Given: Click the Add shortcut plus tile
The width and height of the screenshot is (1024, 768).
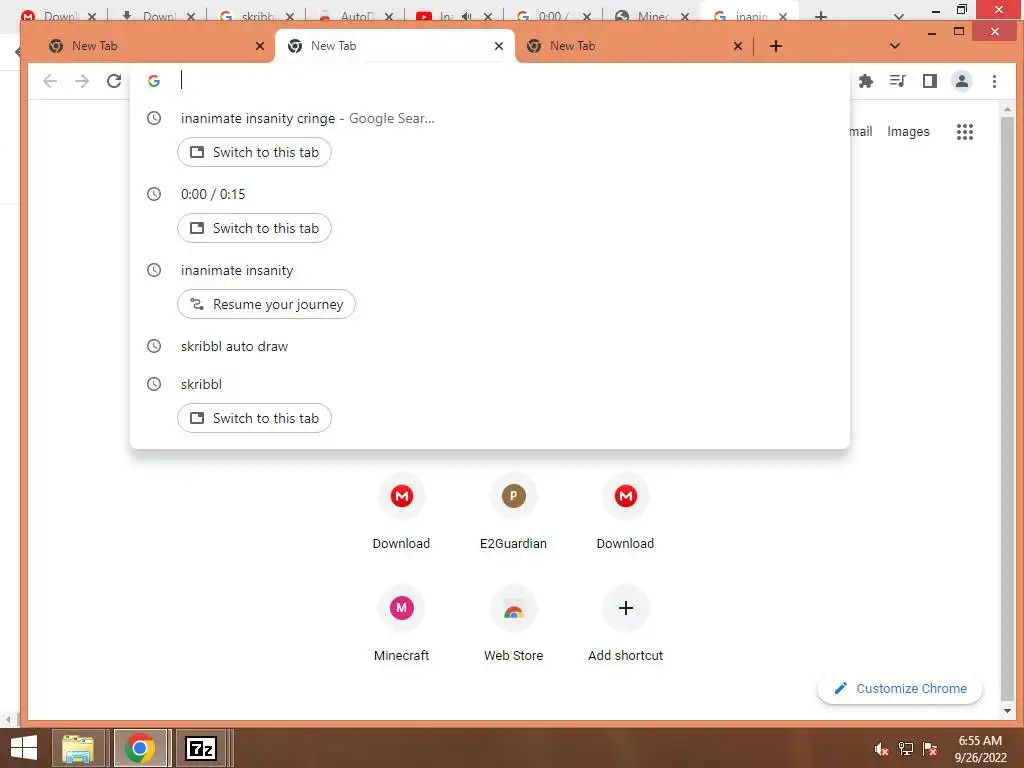Looking at the screenshot, I should pos(625,623).
